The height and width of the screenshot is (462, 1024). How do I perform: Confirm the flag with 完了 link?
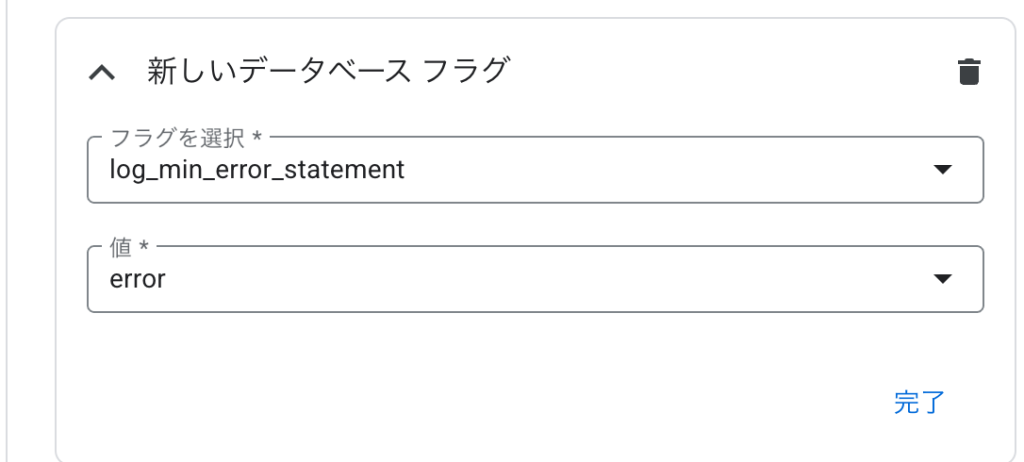(x=920, y=403)
